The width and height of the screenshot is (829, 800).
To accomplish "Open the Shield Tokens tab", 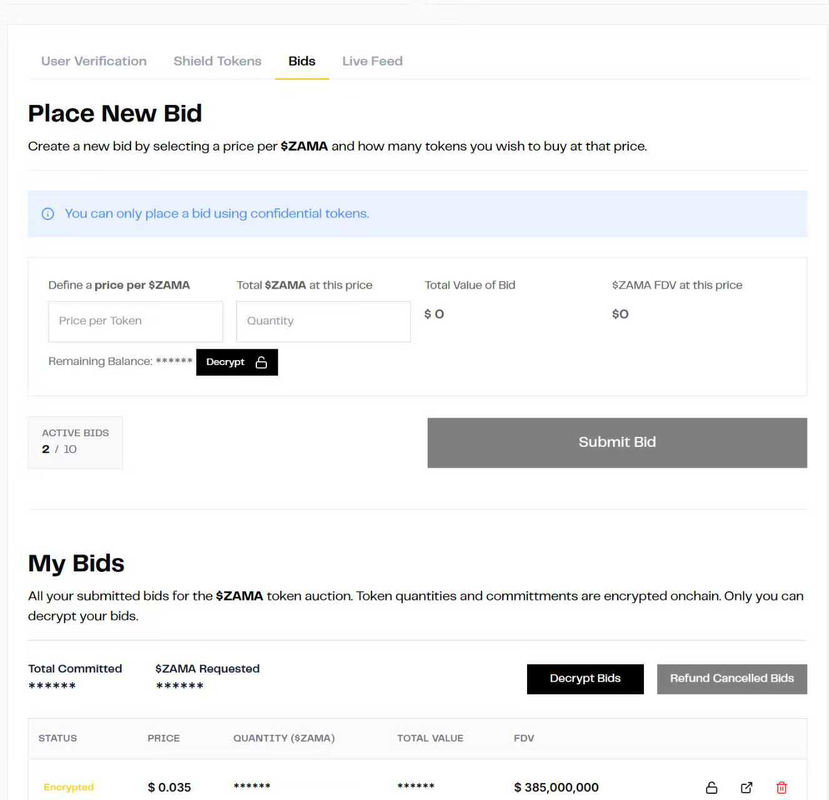I will click(217, 61).
